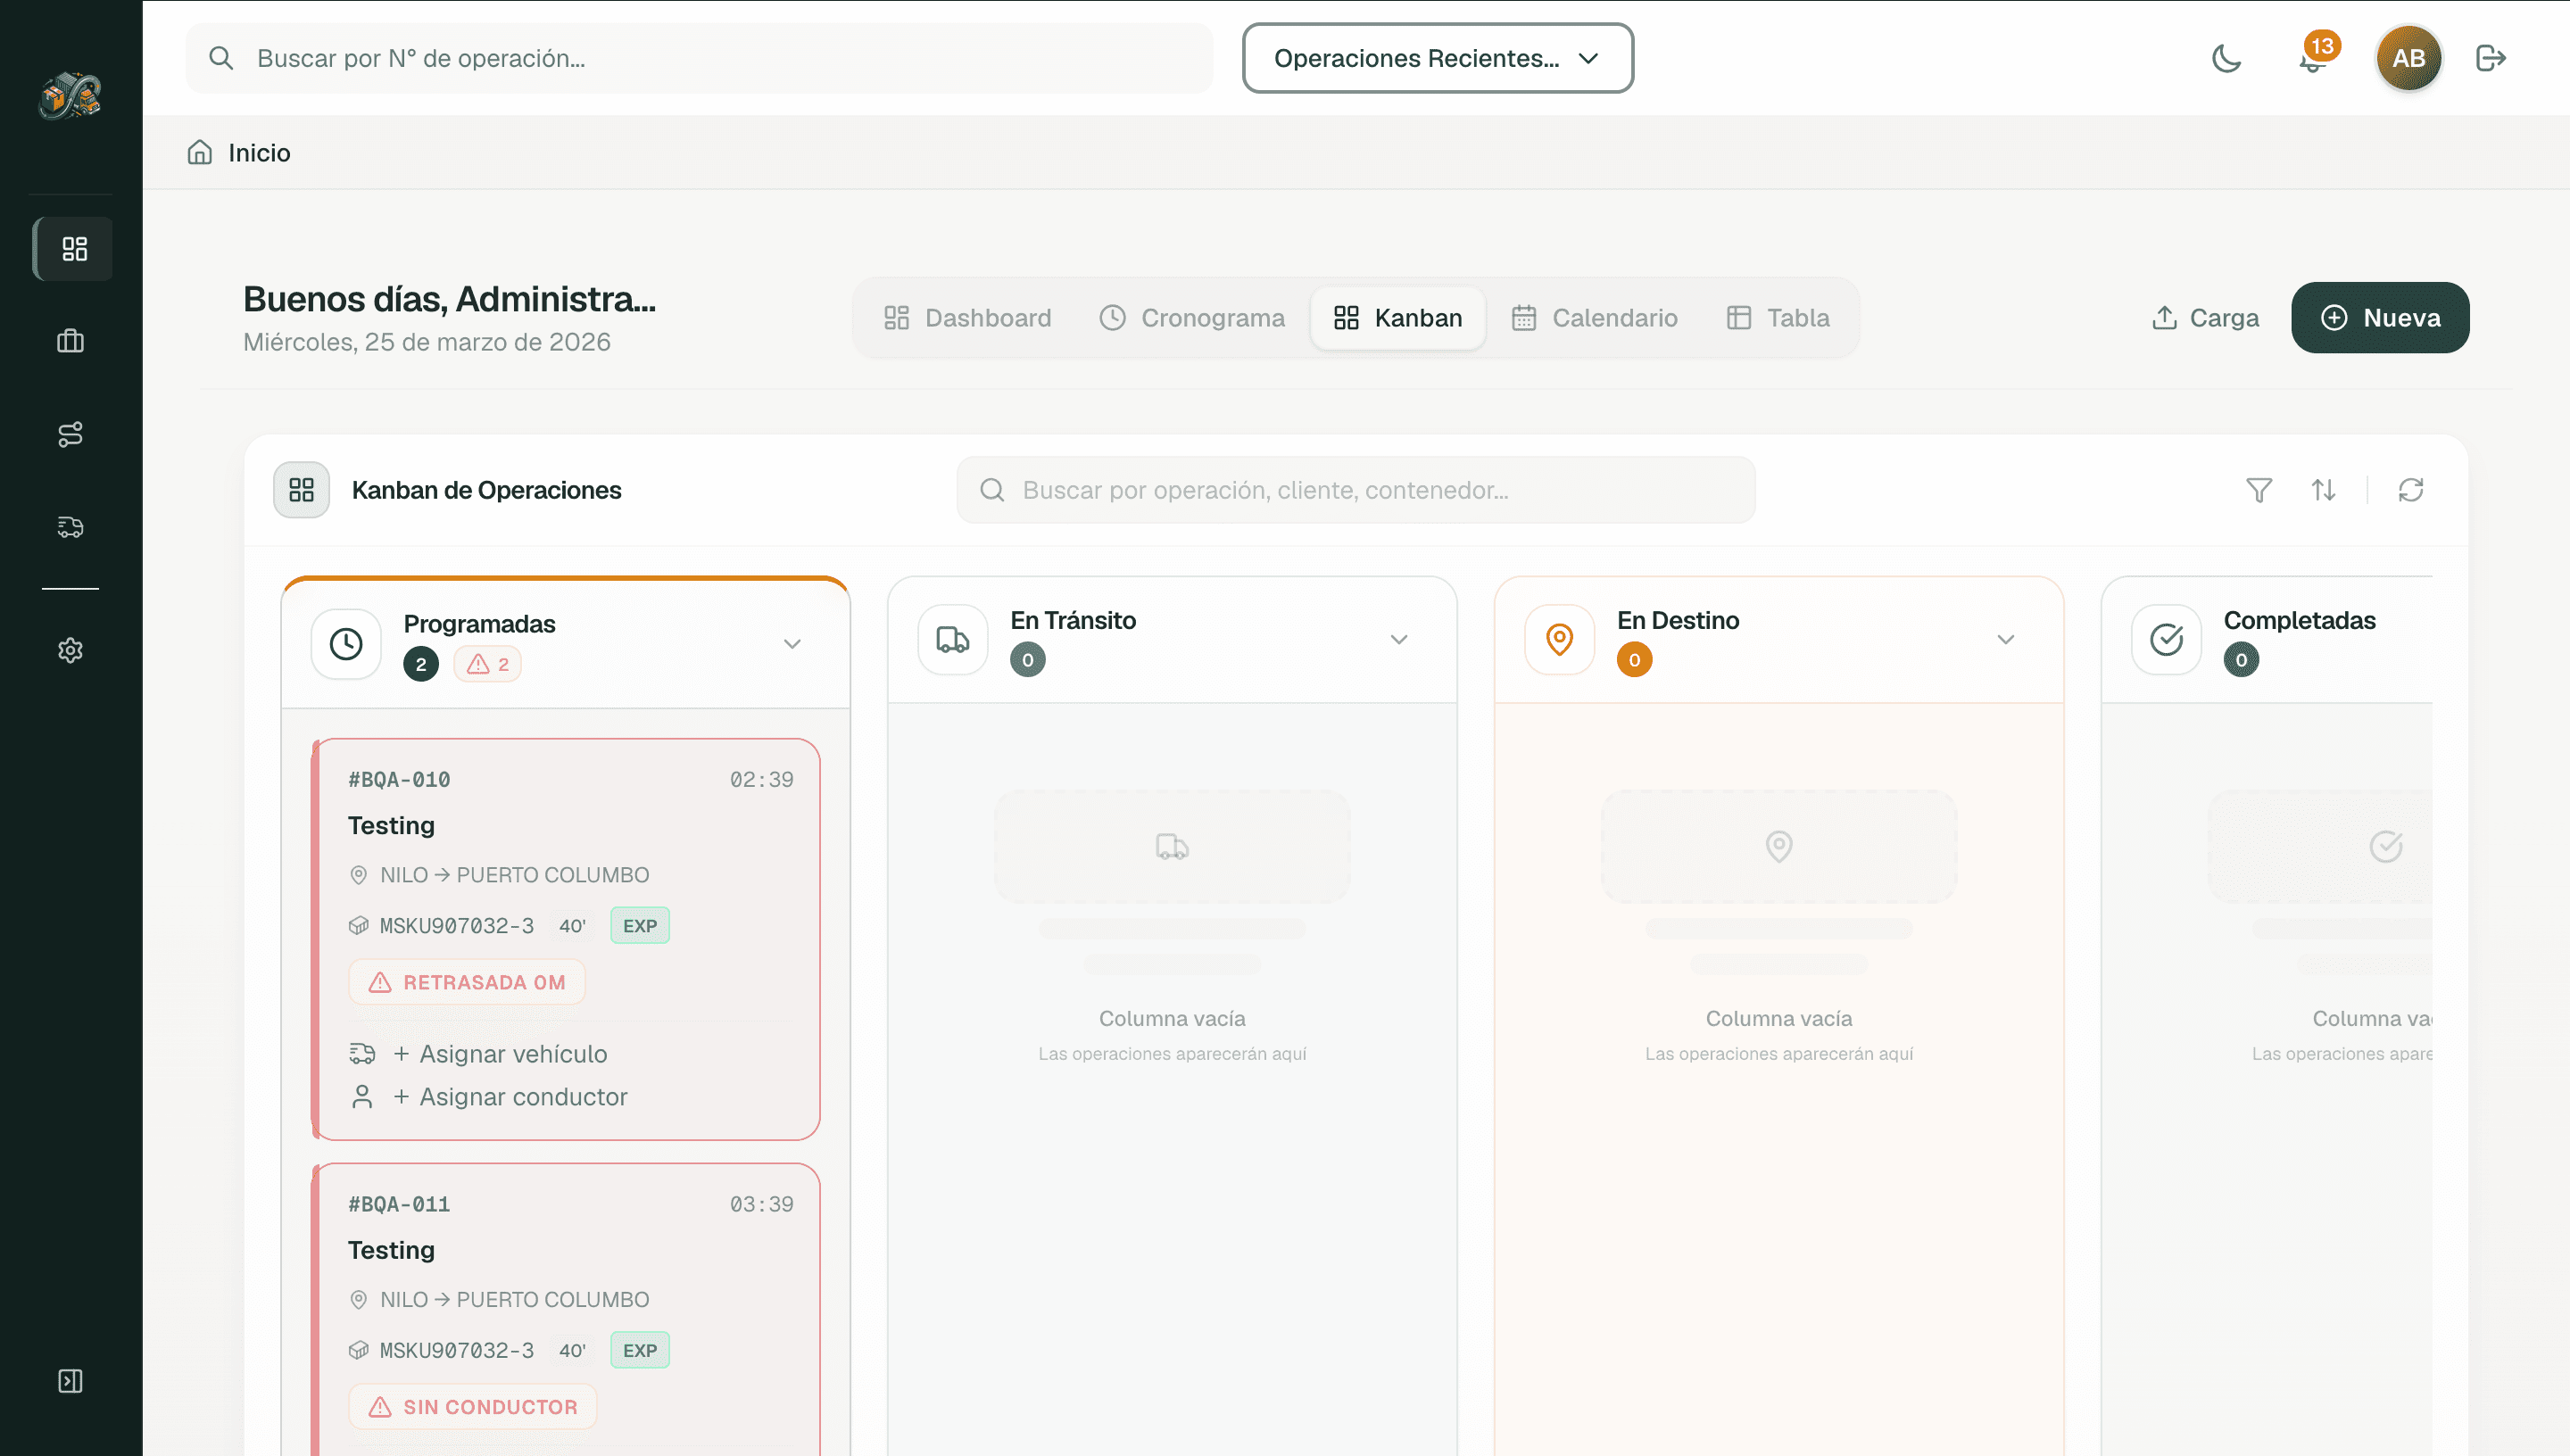Click the Completadas checkmark icon
Viewport: 2570px width, 1456px height.
[2167, 640]
